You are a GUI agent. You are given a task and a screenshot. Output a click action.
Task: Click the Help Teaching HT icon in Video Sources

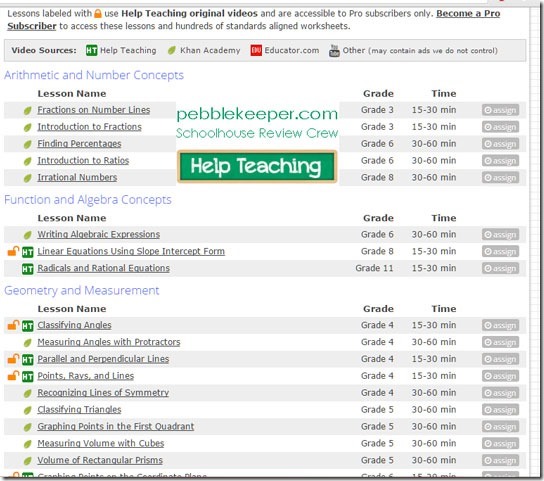pyautogui.click(x=92, y=51)
